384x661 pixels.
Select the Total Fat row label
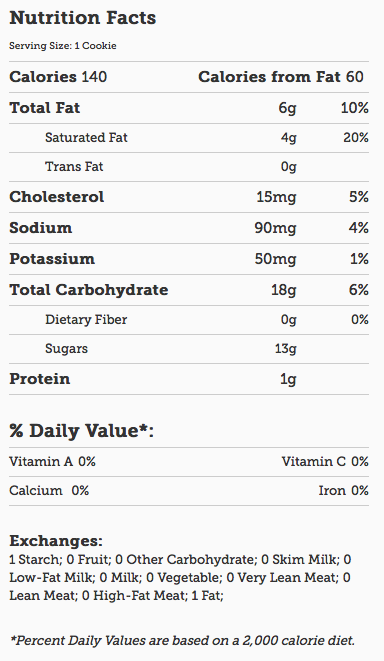pos(45,108)
